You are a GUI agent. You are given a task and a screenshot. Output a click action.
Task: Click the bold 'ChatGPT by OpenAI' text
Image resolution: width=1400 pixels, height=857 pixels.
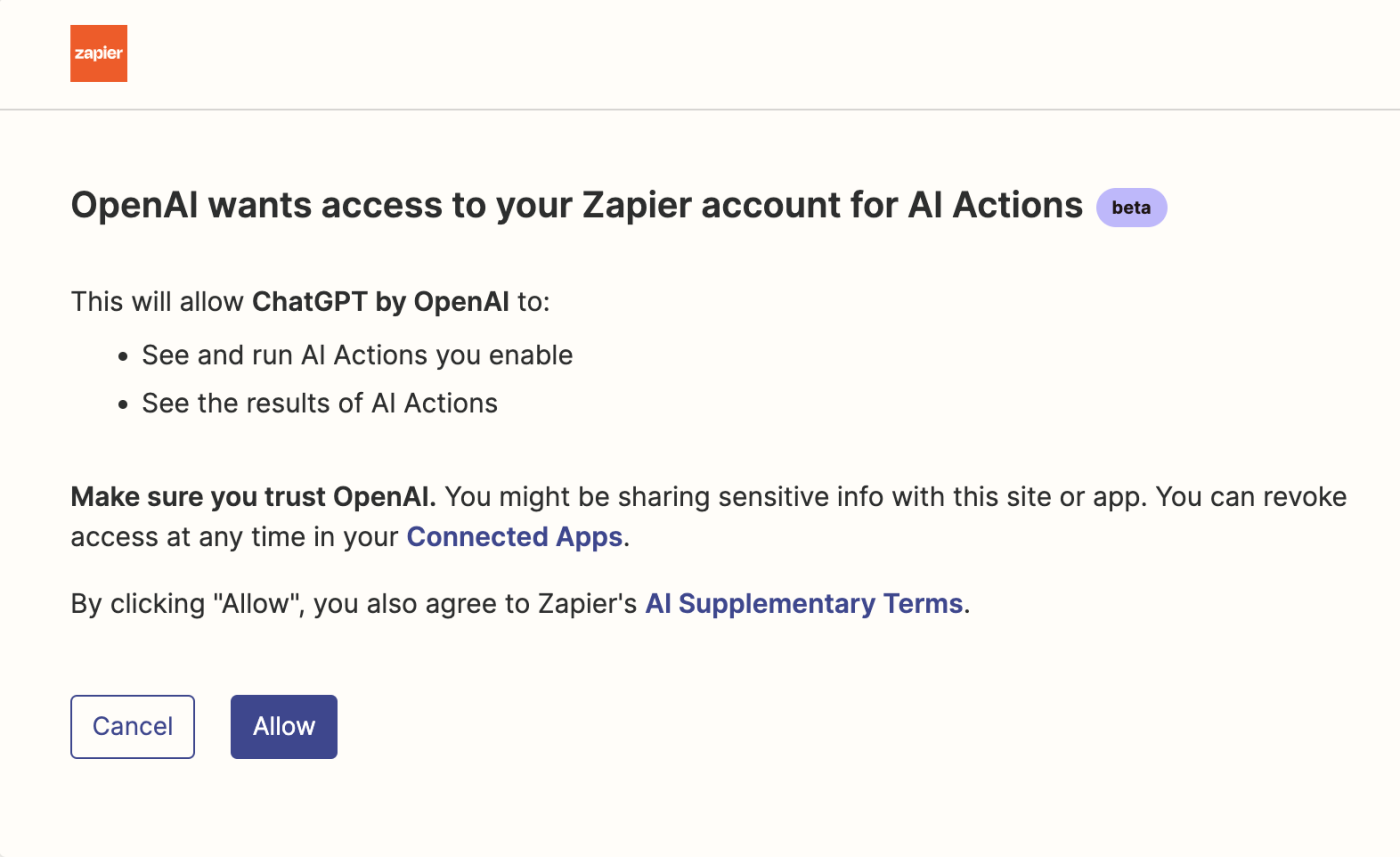pyautogui.click(x=381, y=302)
